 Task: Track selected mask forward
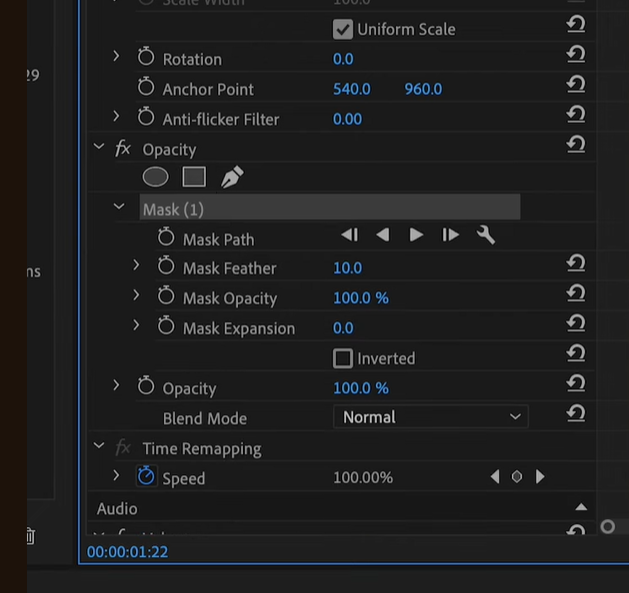coord(416,235)
